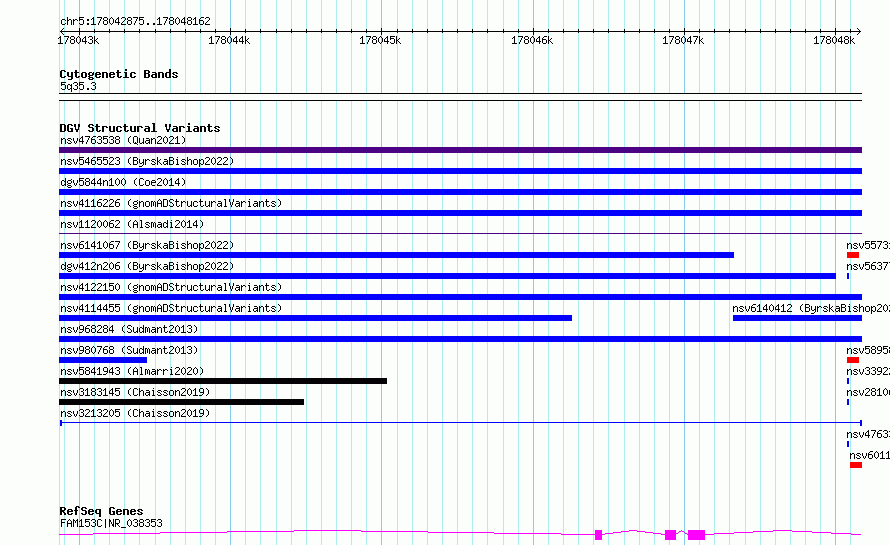Click the 178043k ruler tick label
The width and height of the screenshot is (890, 545).
78,40
